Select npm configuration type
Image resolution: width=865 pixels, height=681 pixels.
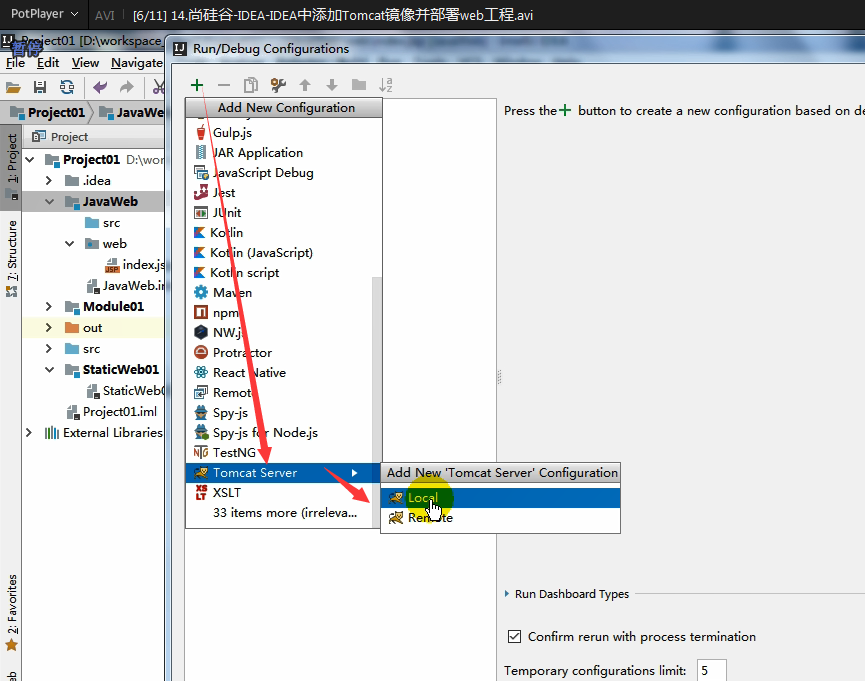(280, 313)
